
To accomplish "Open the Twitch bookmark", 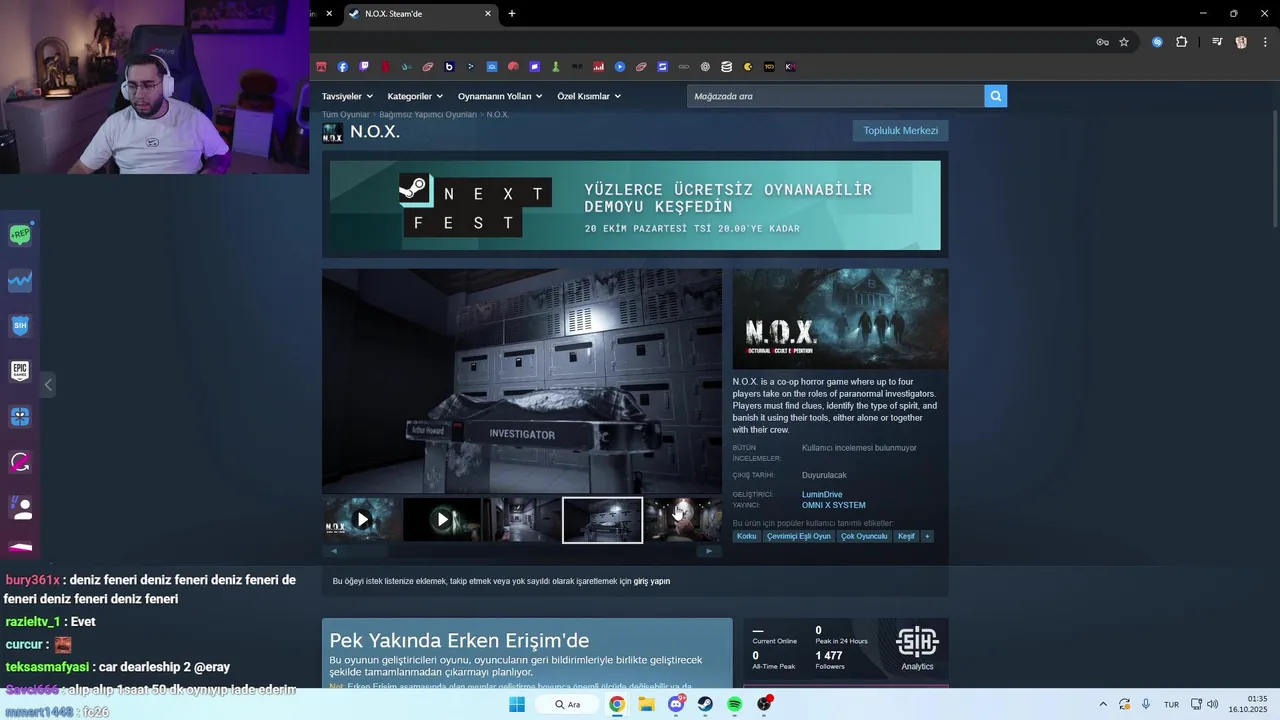I will click(x=364, y=67).
